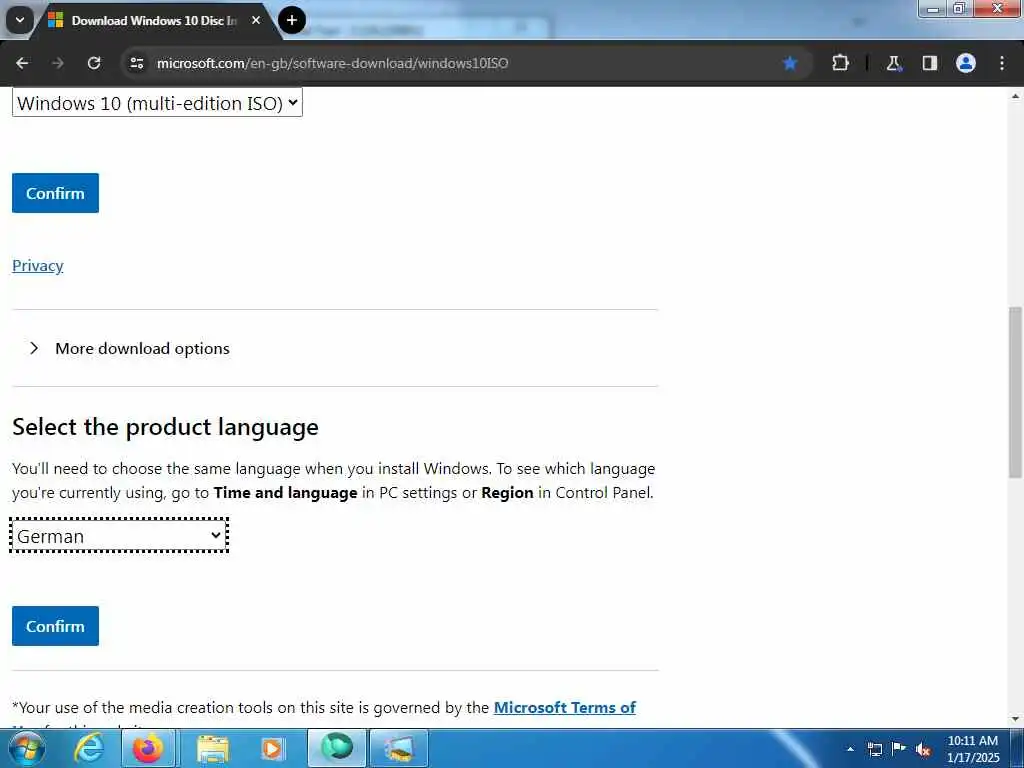Viewport: 1024px width, 768px height.
Task: Reload the Microsoft download page
Action: click(94, 63)
